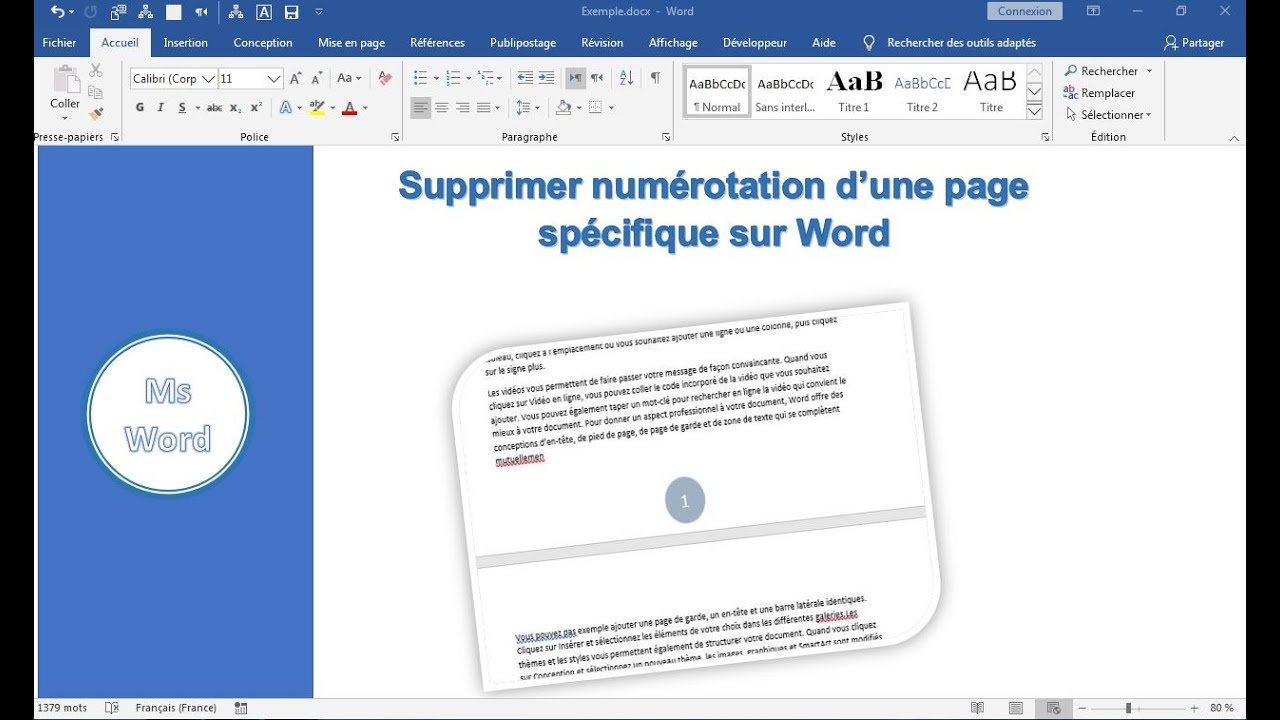Apply the Titre 1 style
The width and height of the screenshot is (1280, 720).
(854, 91)
